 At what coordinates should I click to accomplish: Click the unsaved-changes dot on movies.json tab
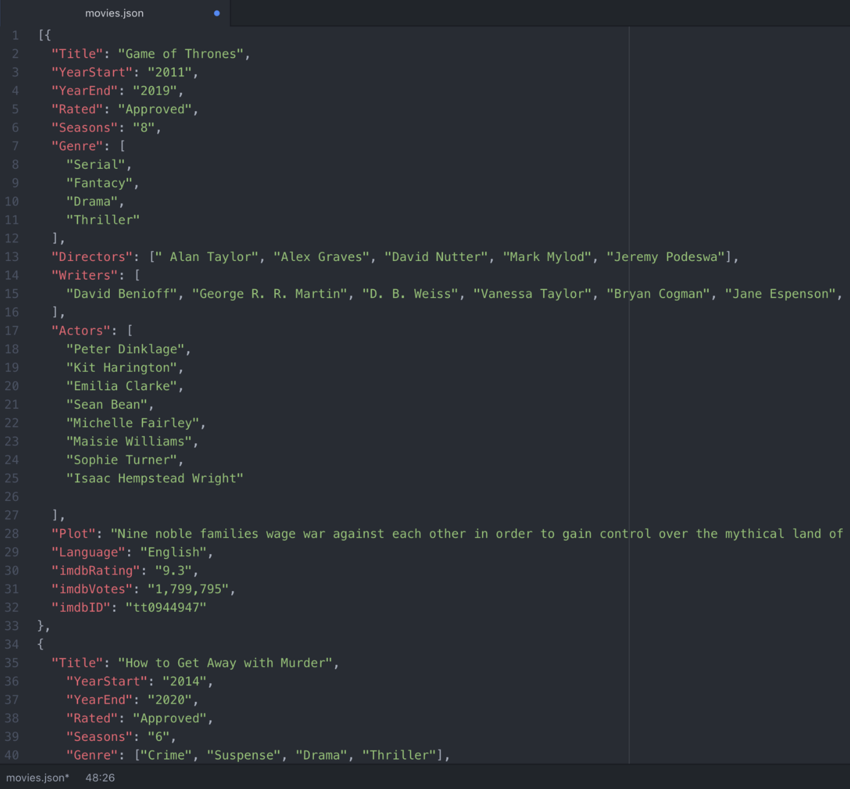pyautogui.click(x=217, y=13)
